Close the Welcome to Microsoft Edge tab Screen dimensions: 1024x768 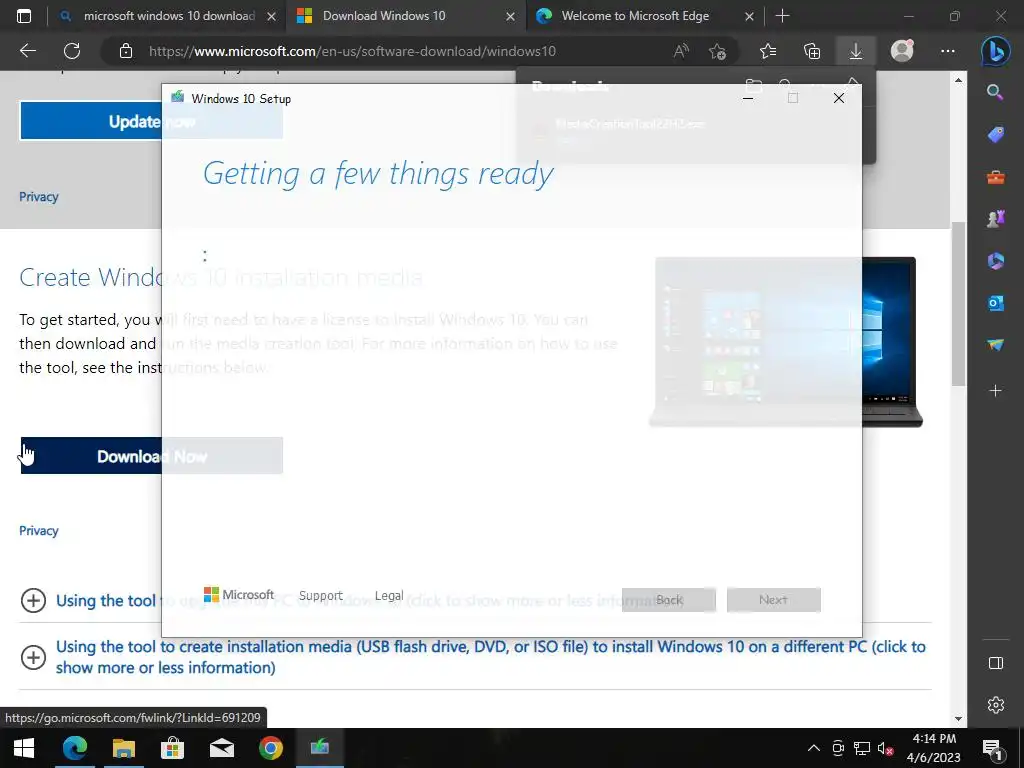click(750, 16)
